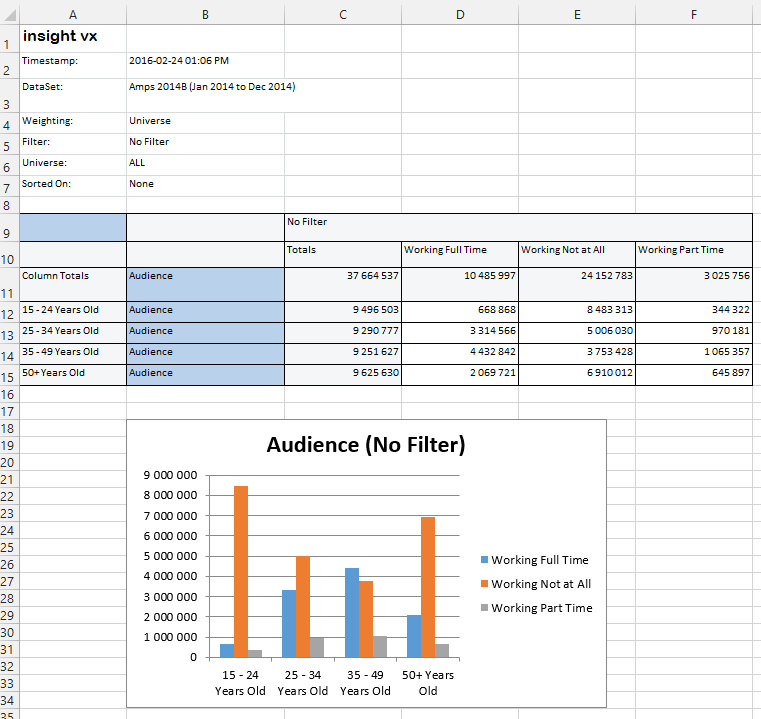Click the '5 006 030' cell
Image resolution: width=761 pixels, height=719 pixels.
click(x=577, y=333)
